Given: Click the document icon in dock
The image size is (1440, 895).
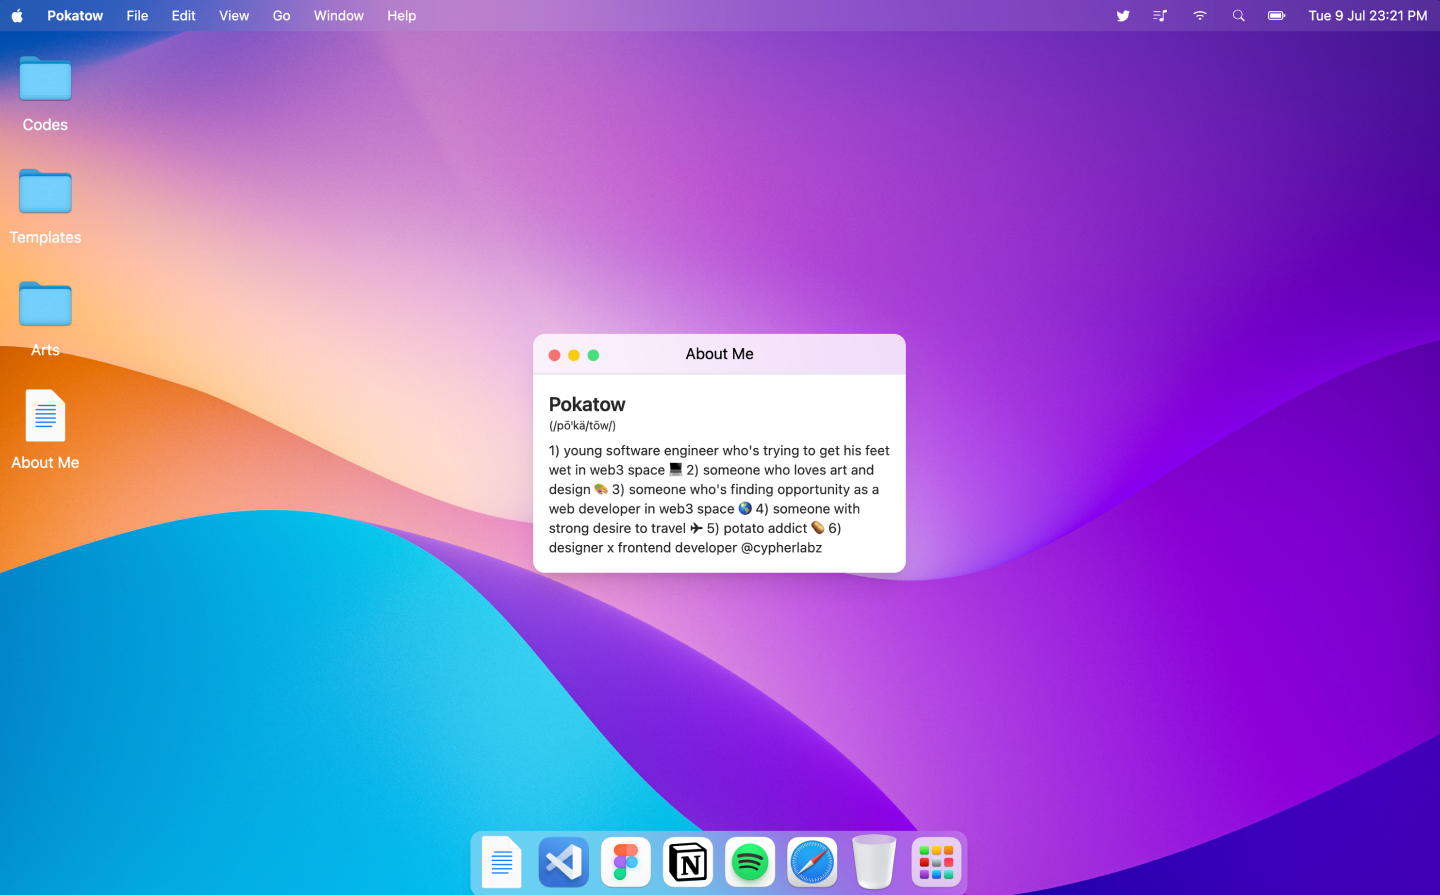Looking at the screenshot, I should [x=502, y=862].
